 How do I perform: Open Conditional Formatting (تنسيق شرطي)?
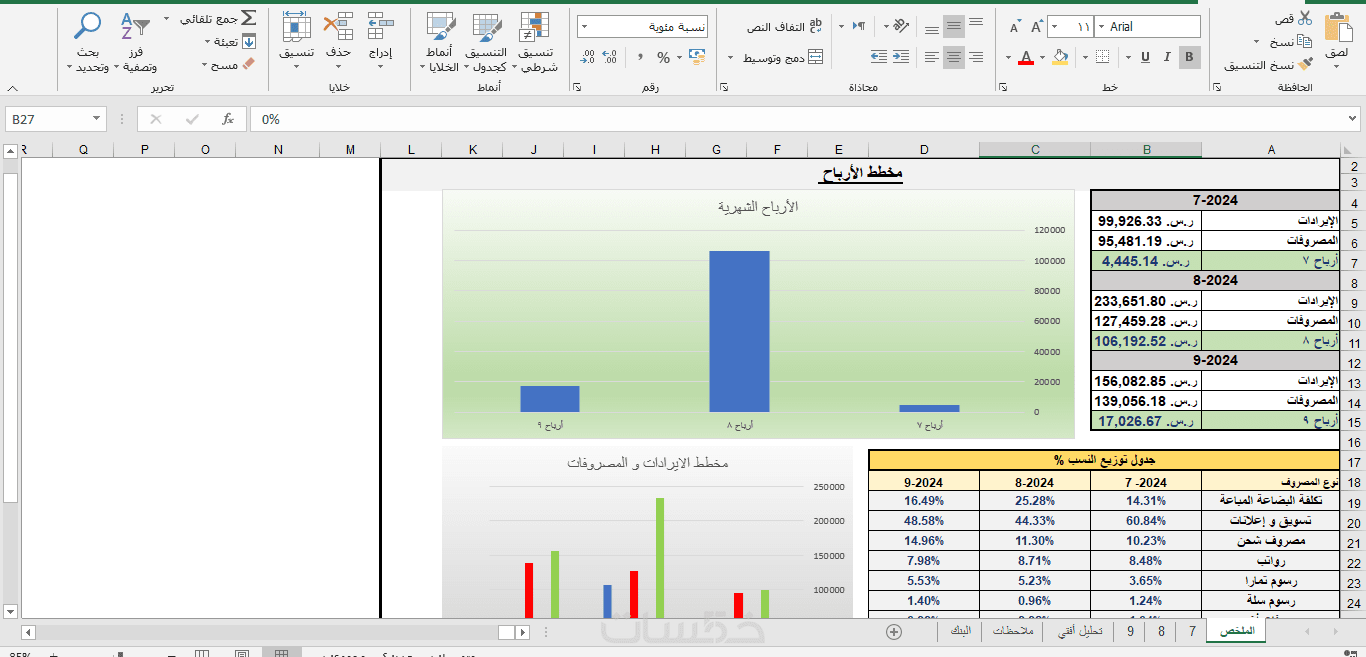click(x=536, y=42)
